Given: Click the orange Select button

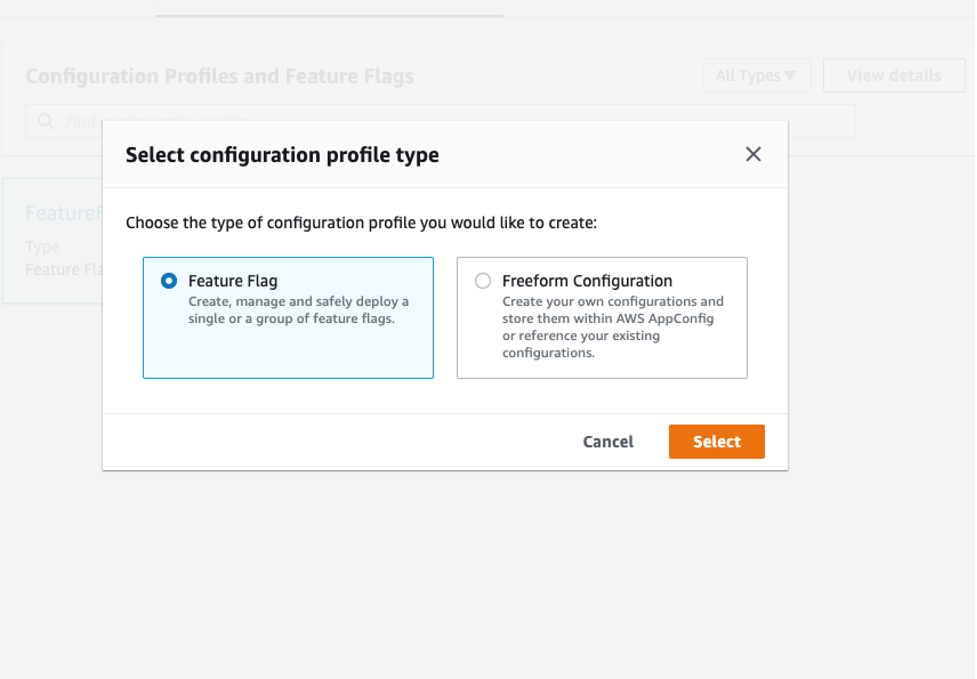Looking at the screenshot, I should click(716, 441).
